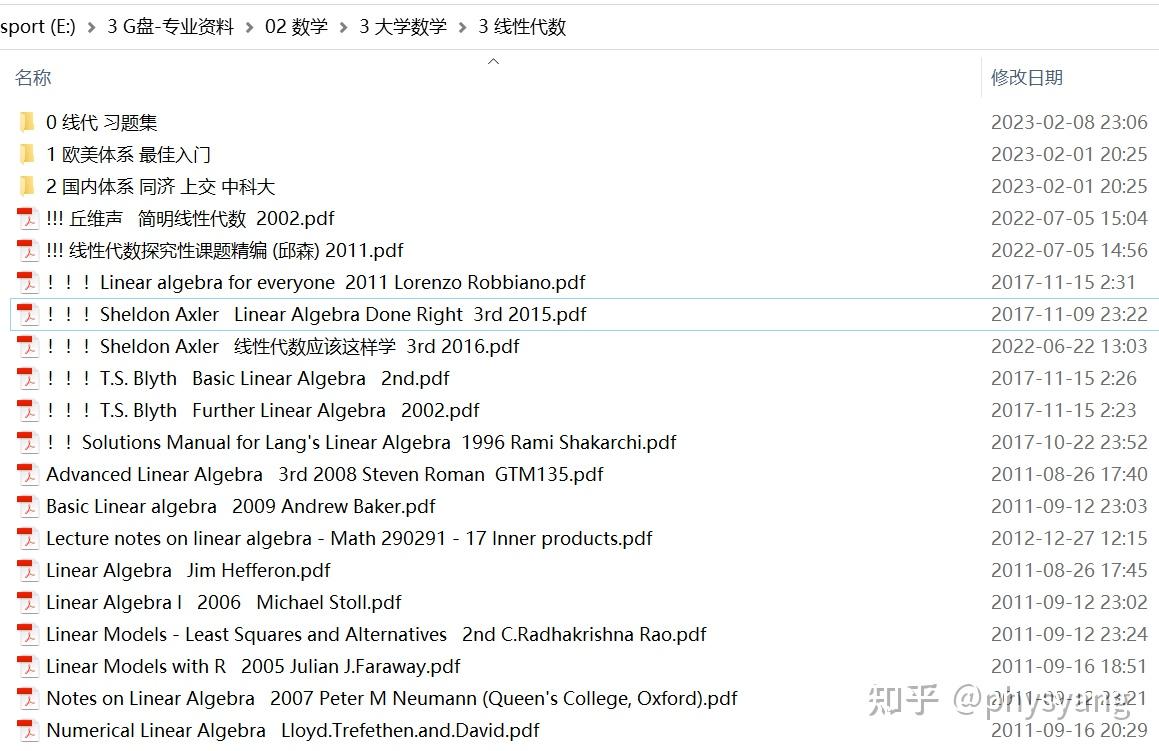Viewport: 1159px width, 751px height.
Task: Click PDF icon of Linear Models with R 2005
Action: coord(27,666)
